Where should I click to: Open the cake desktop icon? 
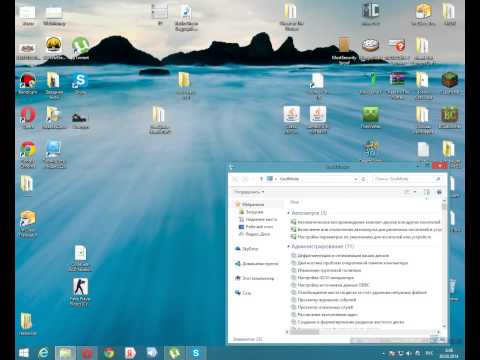tap(370, 46)
